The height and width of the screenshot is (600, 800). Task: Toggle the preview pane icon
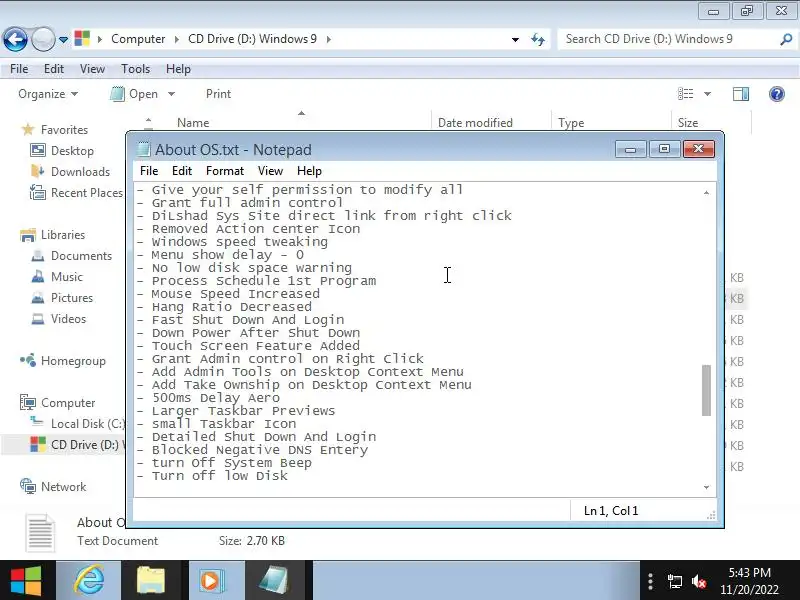tap(741, 94)
